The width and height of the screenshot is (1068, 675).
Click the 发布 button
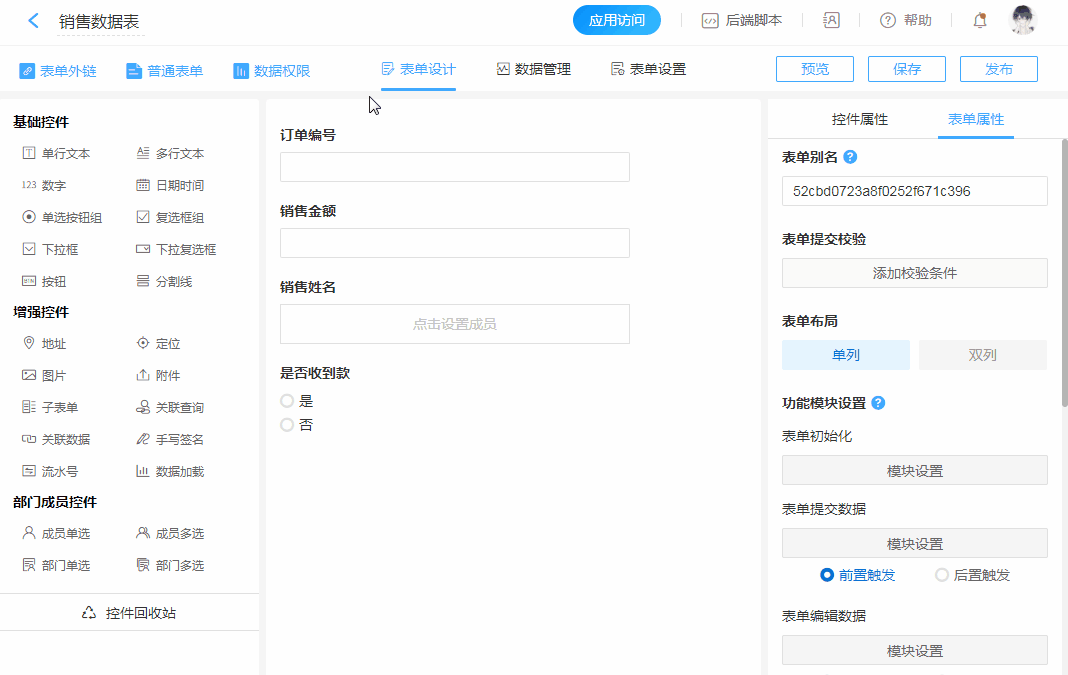coord(998,69)
